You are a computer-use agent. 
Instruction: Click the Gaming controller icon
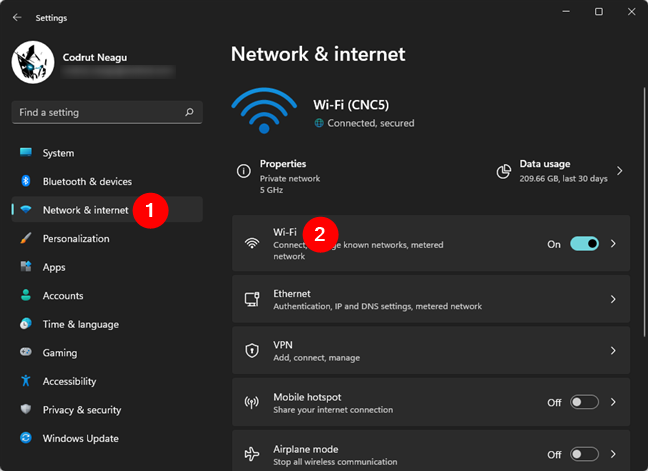click(26, 352)
